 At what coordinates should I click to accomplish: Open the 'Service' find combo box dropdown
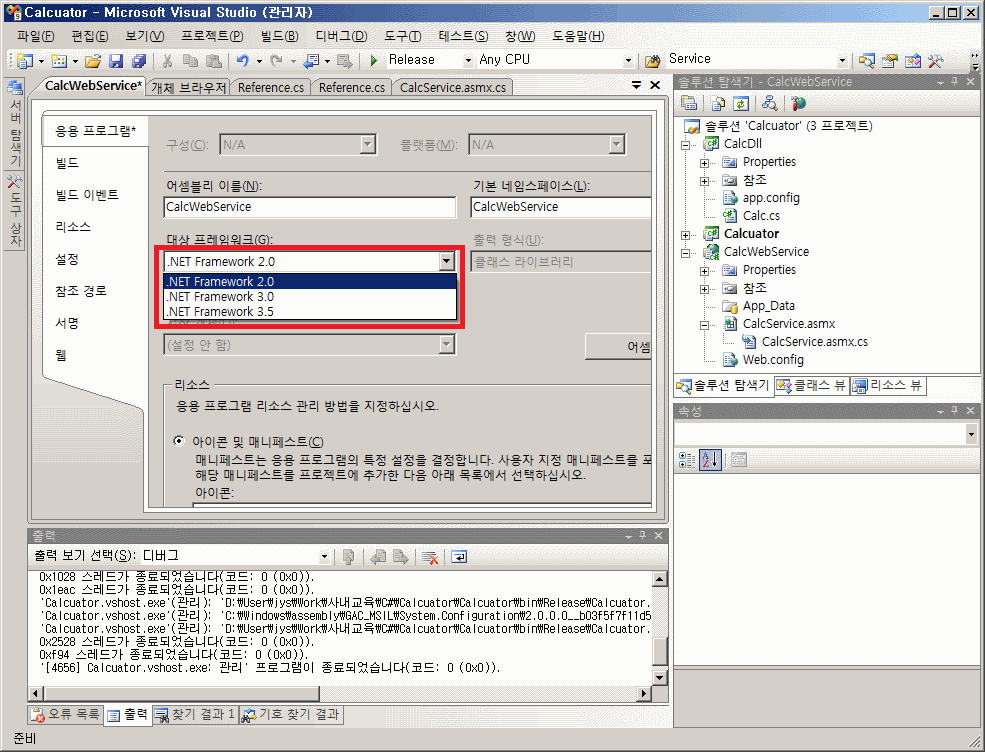pos(842,60)
